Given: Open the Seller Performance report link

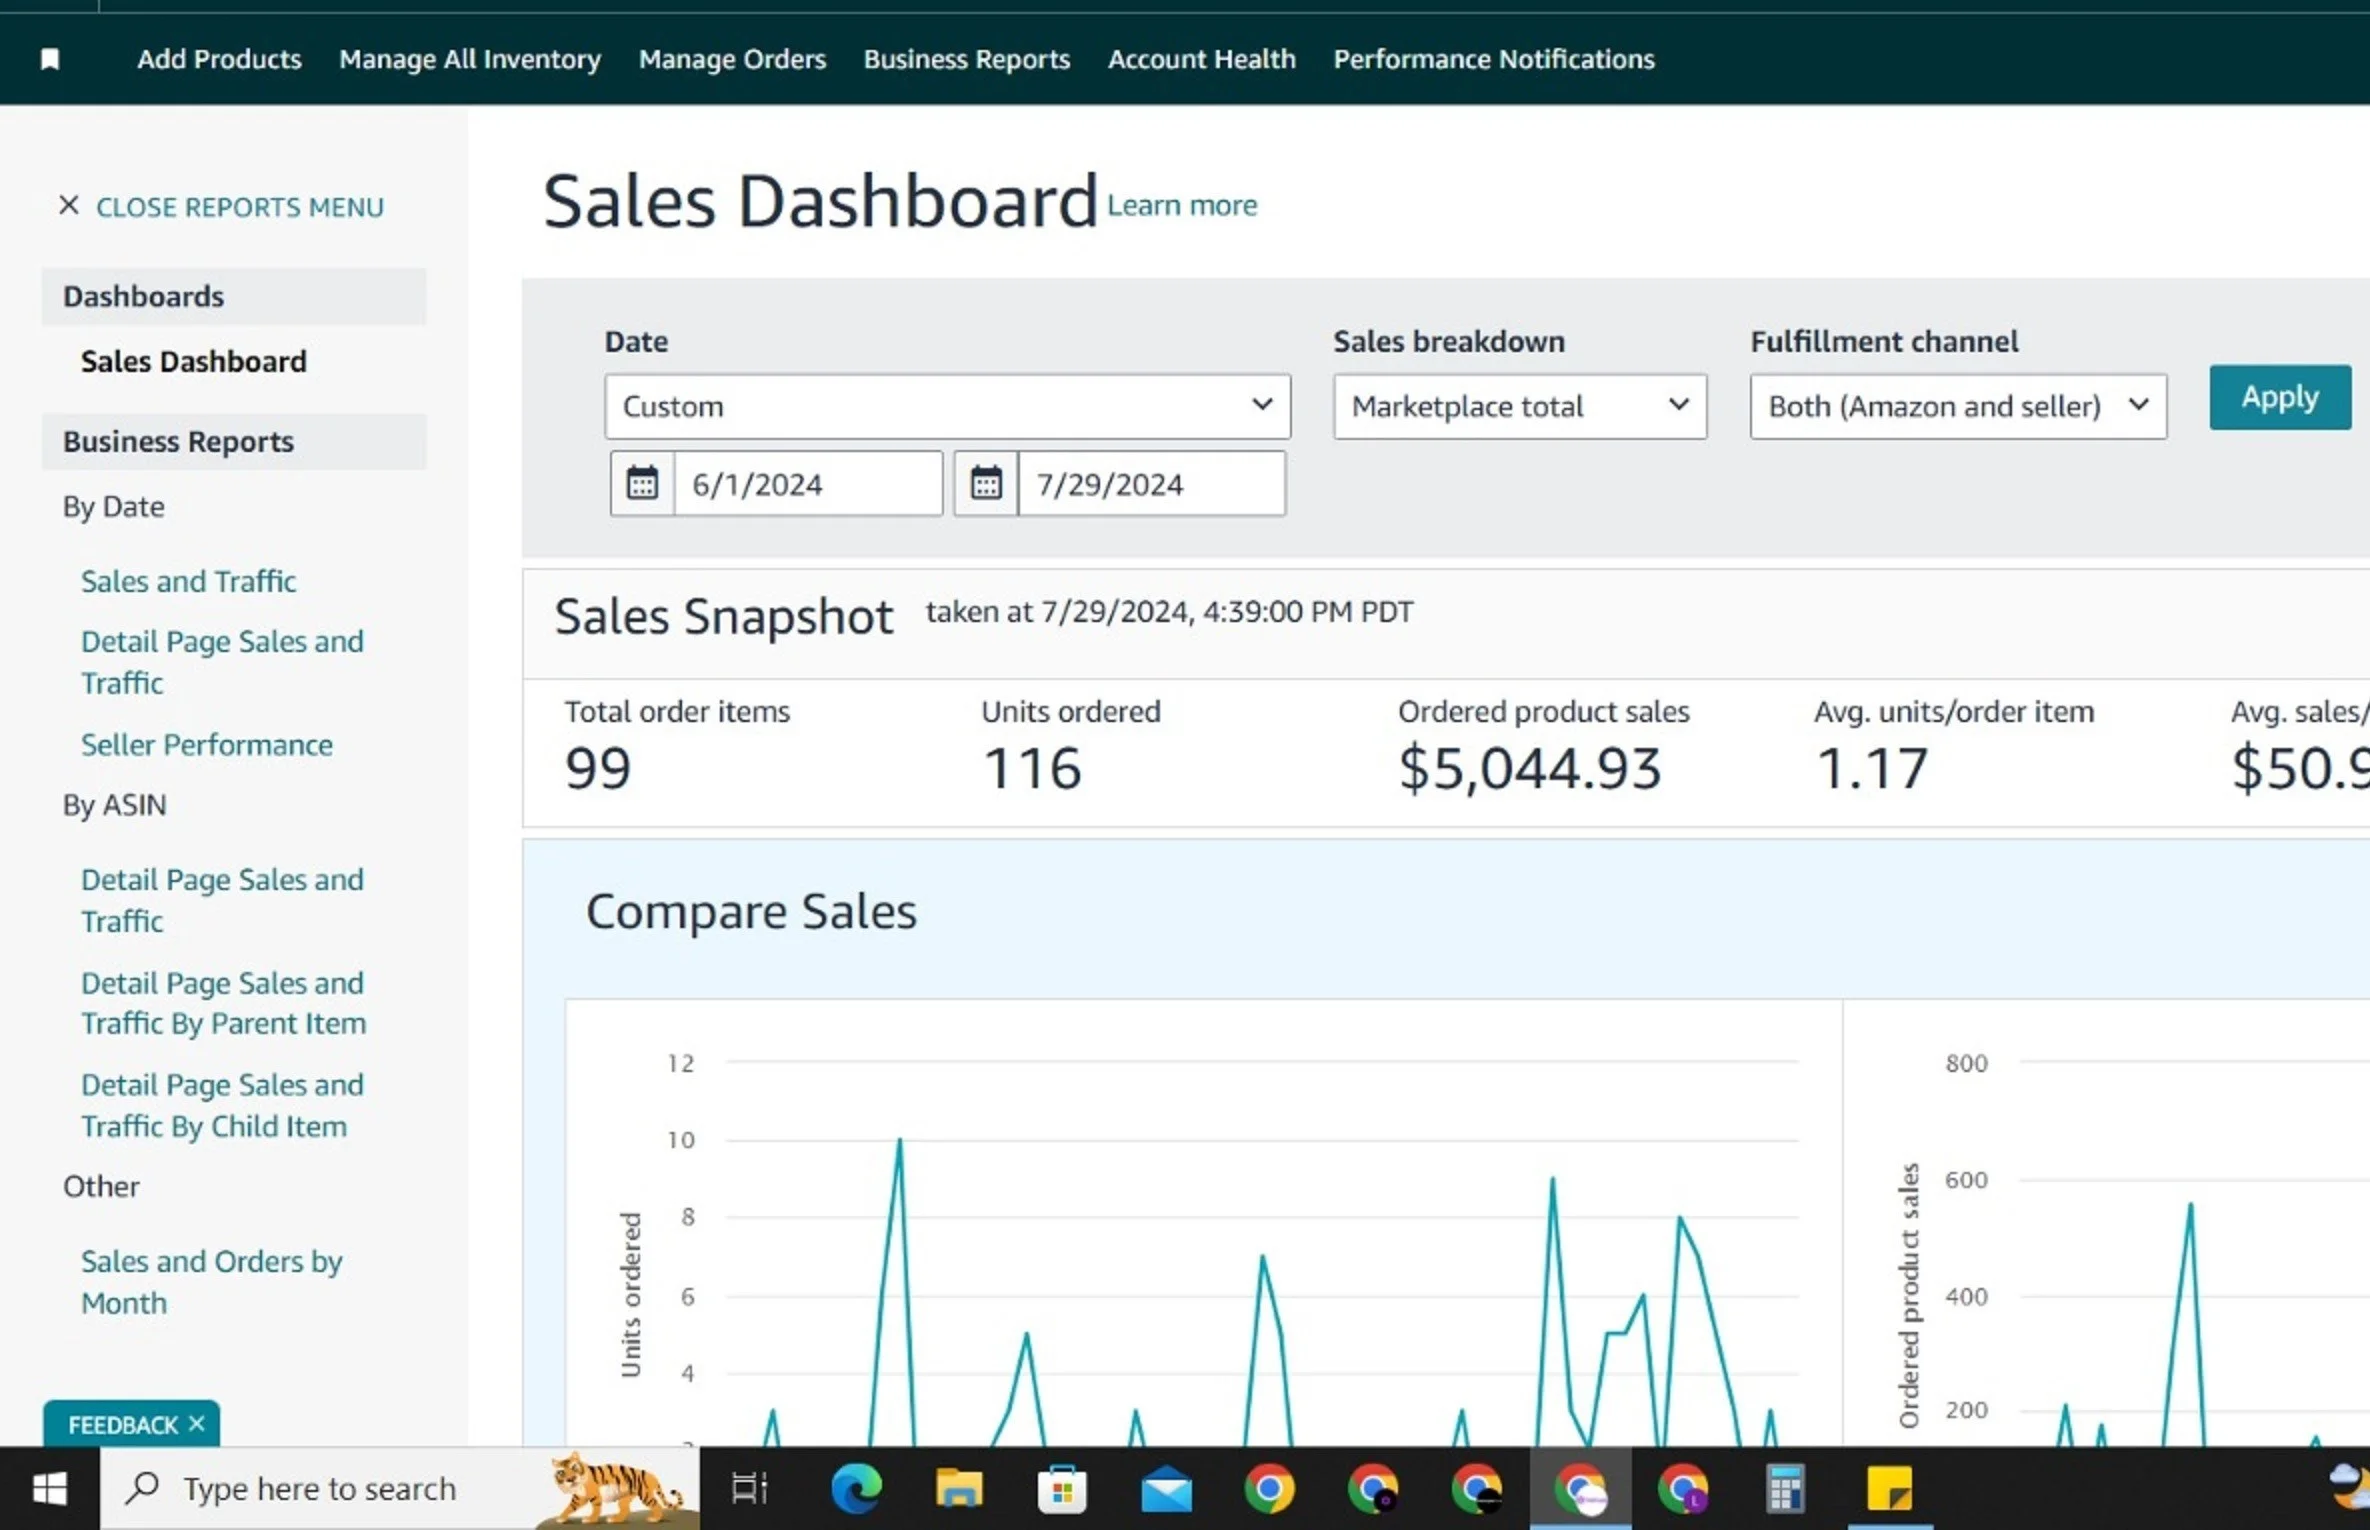Looking at the screenshot, I should (206, 745).
